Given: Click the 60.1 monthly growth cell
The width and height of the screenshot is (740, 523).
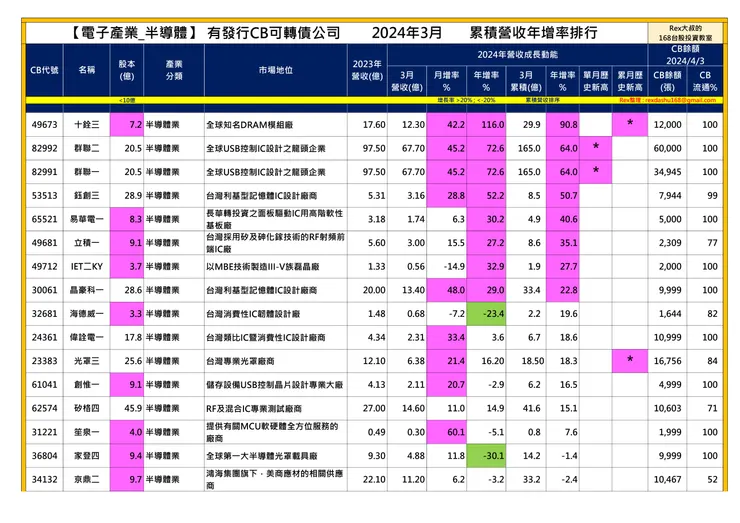Looking at the screenshot, I should tap(446, 432).
